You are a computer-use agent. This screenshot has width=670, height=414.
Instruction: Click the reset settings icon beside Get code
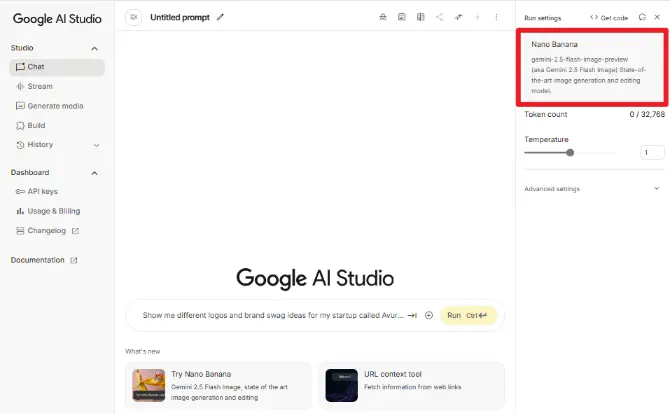pos(642,17)
